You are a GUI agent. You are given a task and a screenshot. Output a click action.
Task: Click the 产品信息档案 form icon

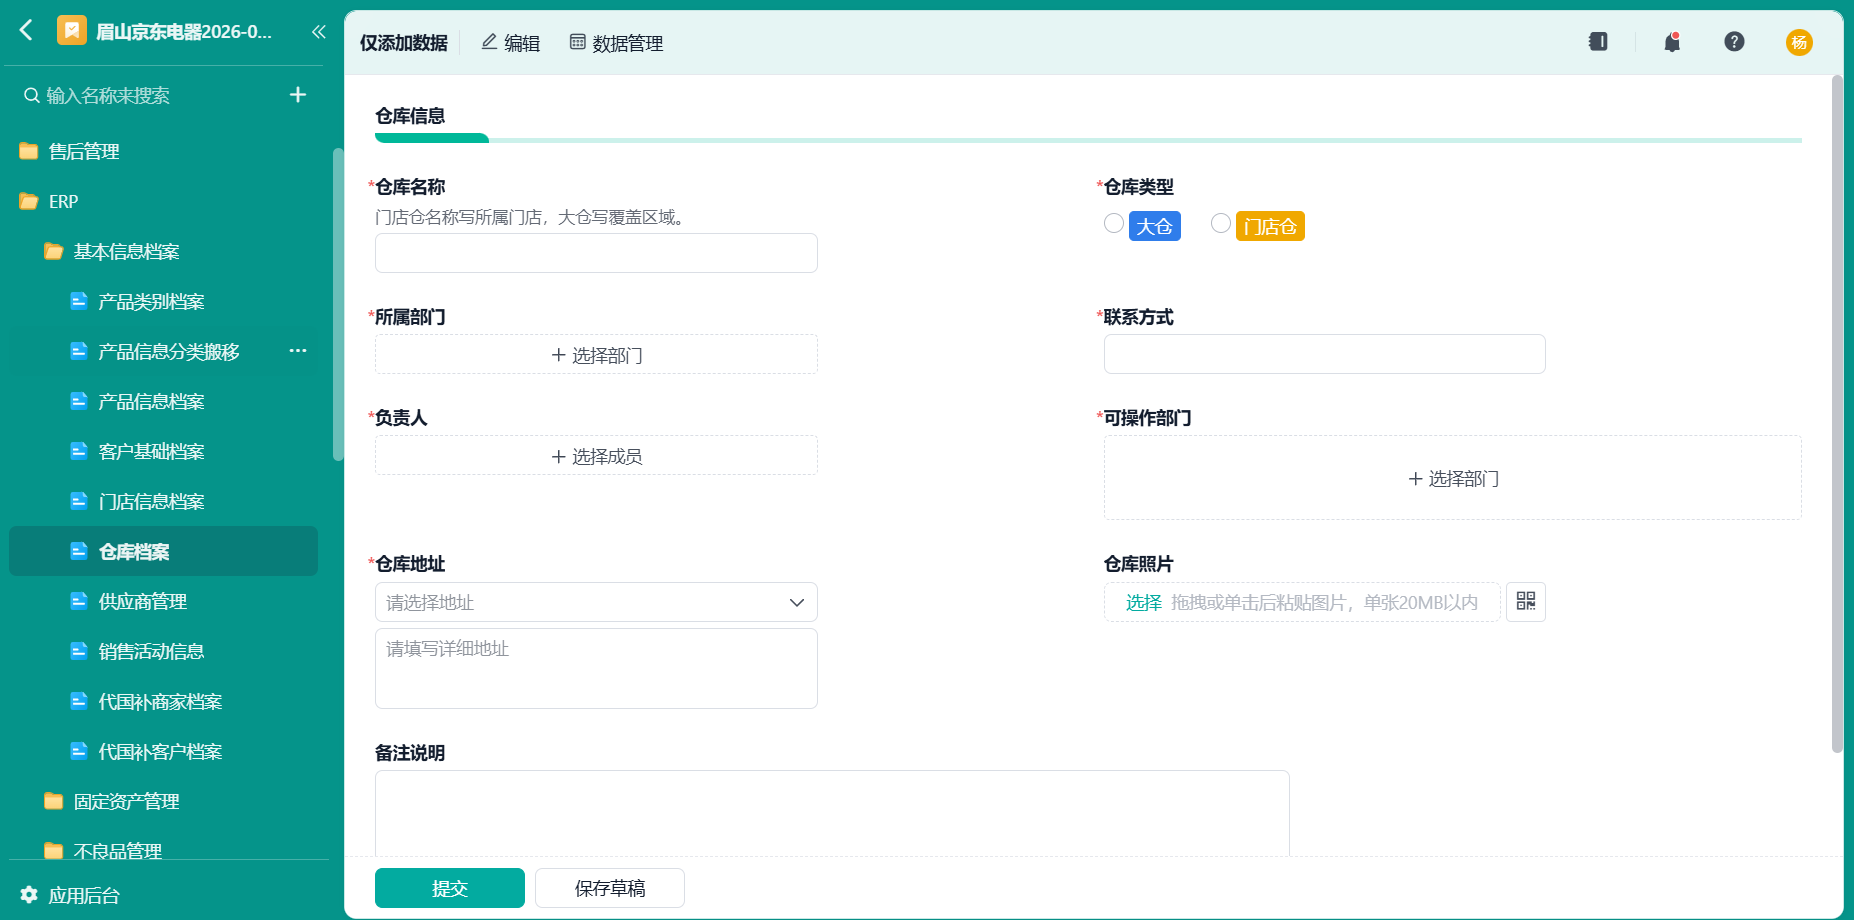pyautogui.click(x=79, y=401)
